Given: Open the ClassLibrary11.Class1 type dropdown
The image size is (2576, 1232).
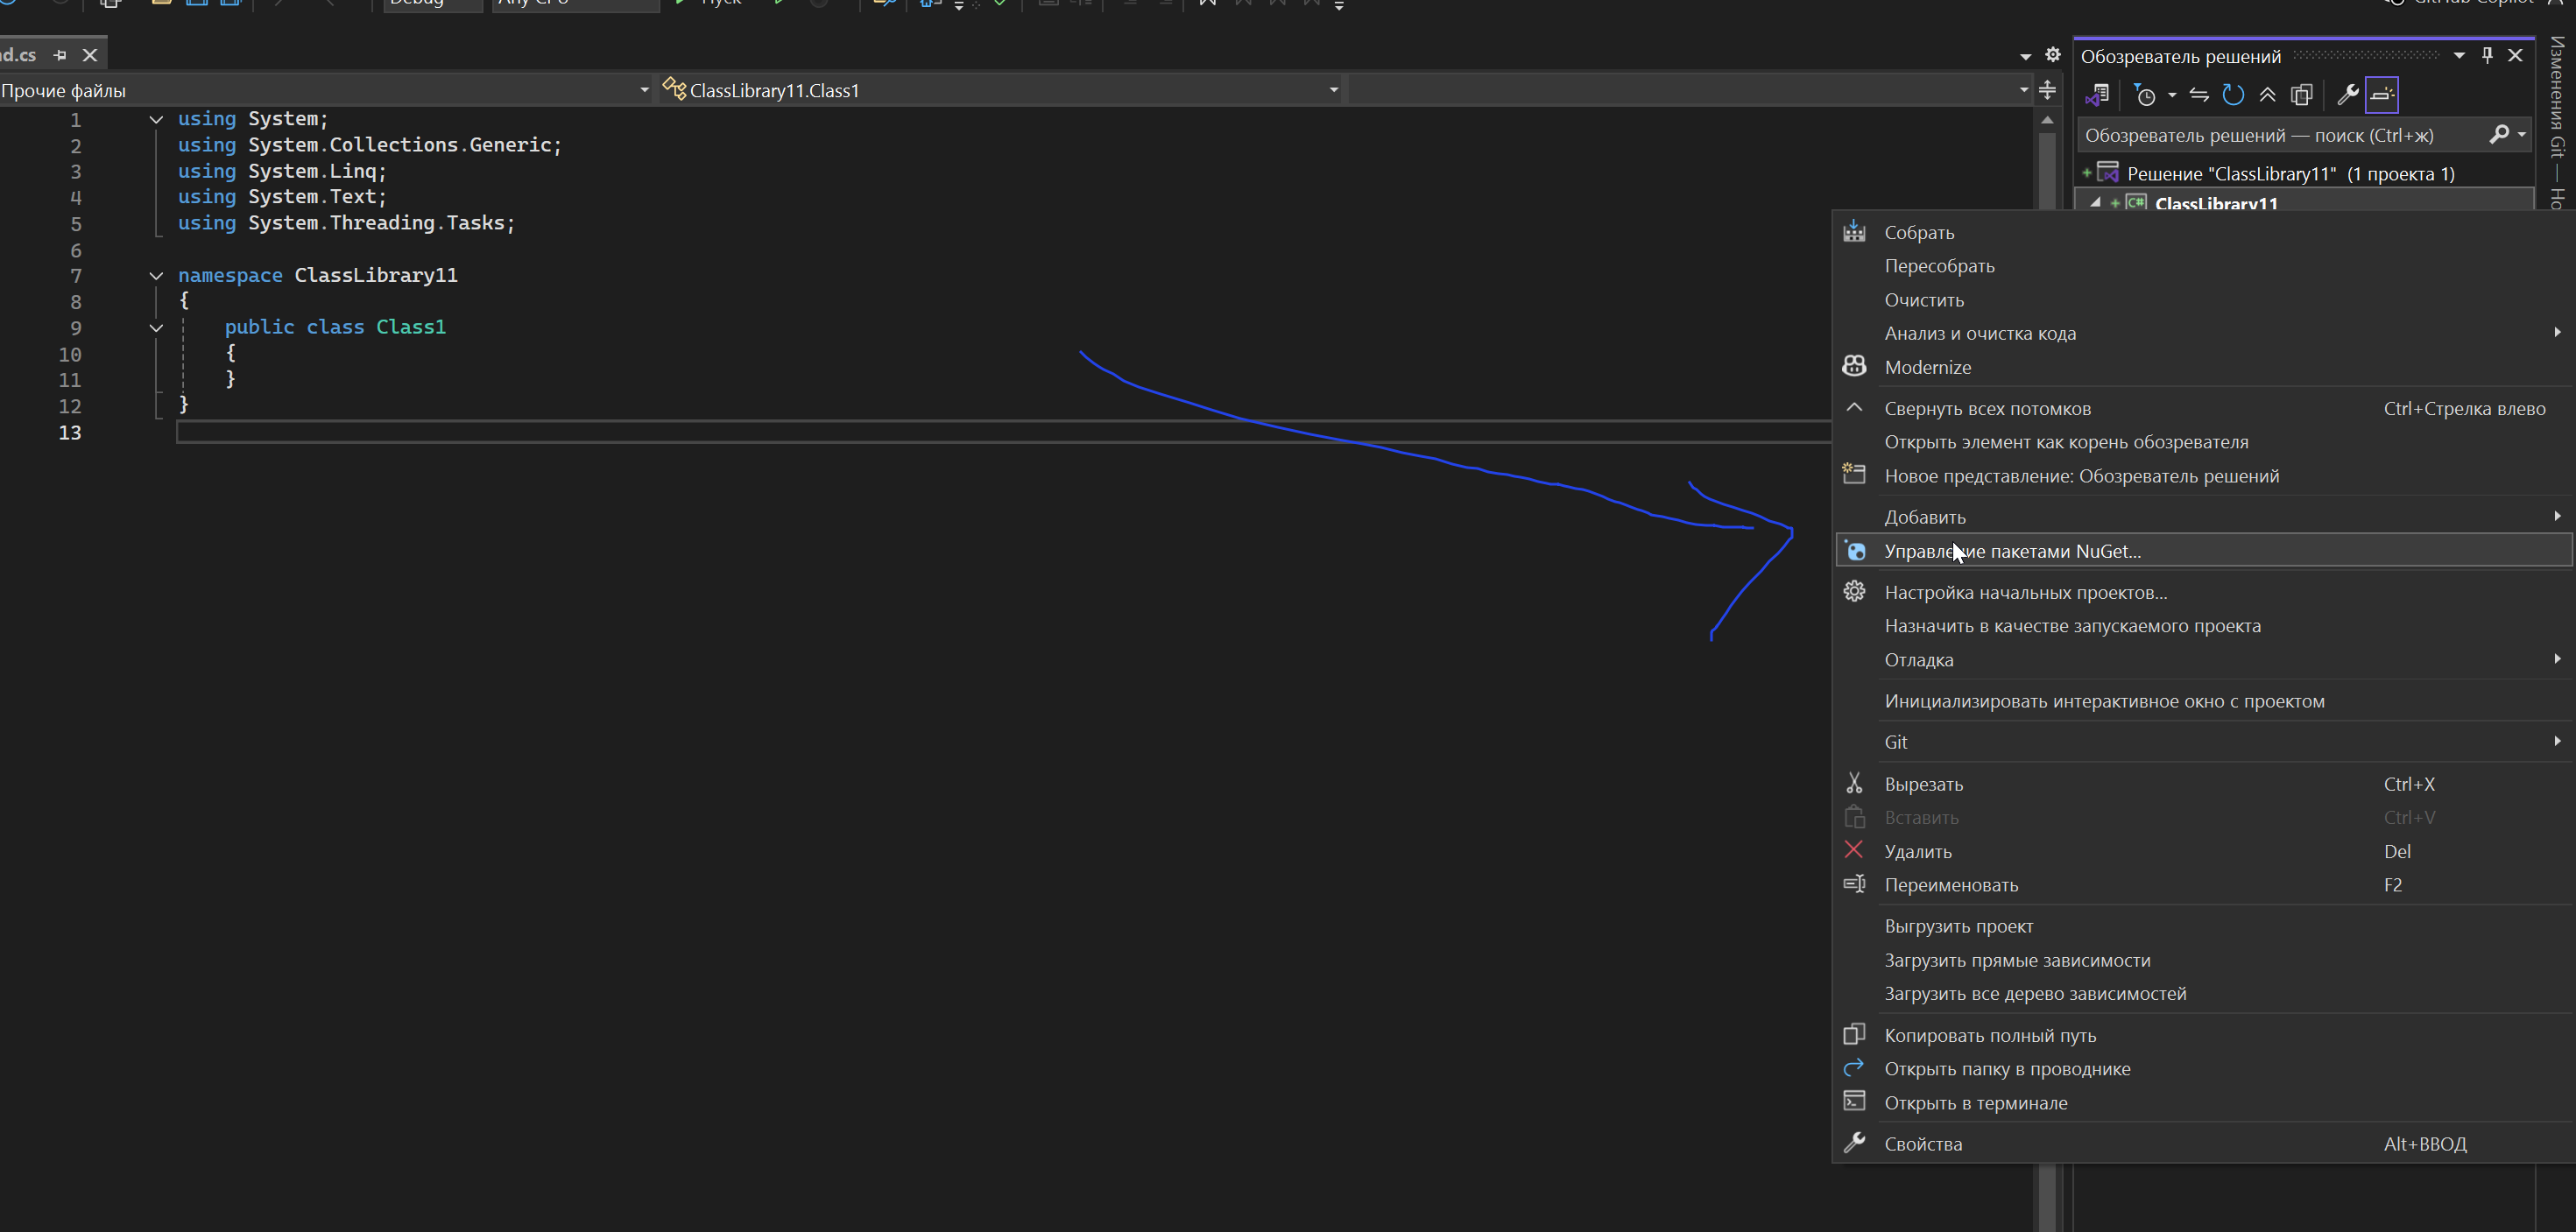Looking at the screenshot, I should point(1332,90).
